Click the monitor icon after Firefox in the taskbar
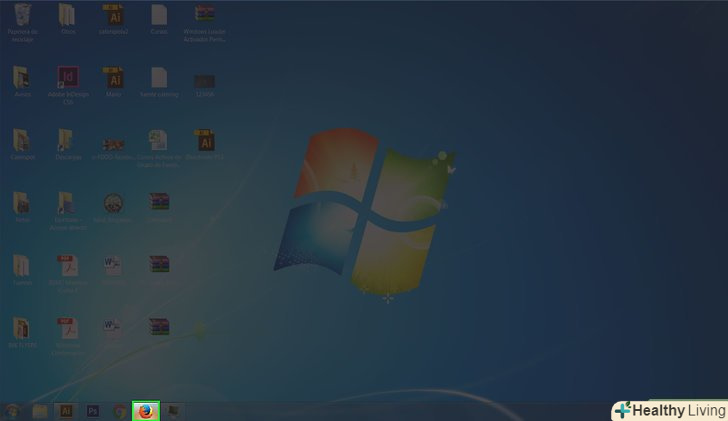This screenshot has height=421, width=728. [173, 411]
